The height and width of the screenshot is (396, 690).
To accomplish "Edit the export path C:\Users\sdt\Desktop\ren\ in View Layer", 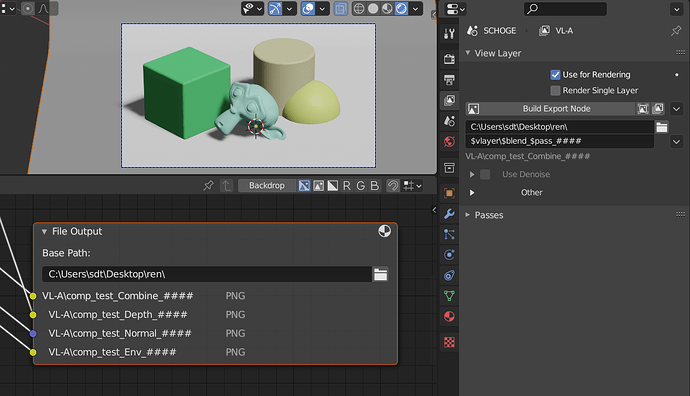I will click(559, 127).
